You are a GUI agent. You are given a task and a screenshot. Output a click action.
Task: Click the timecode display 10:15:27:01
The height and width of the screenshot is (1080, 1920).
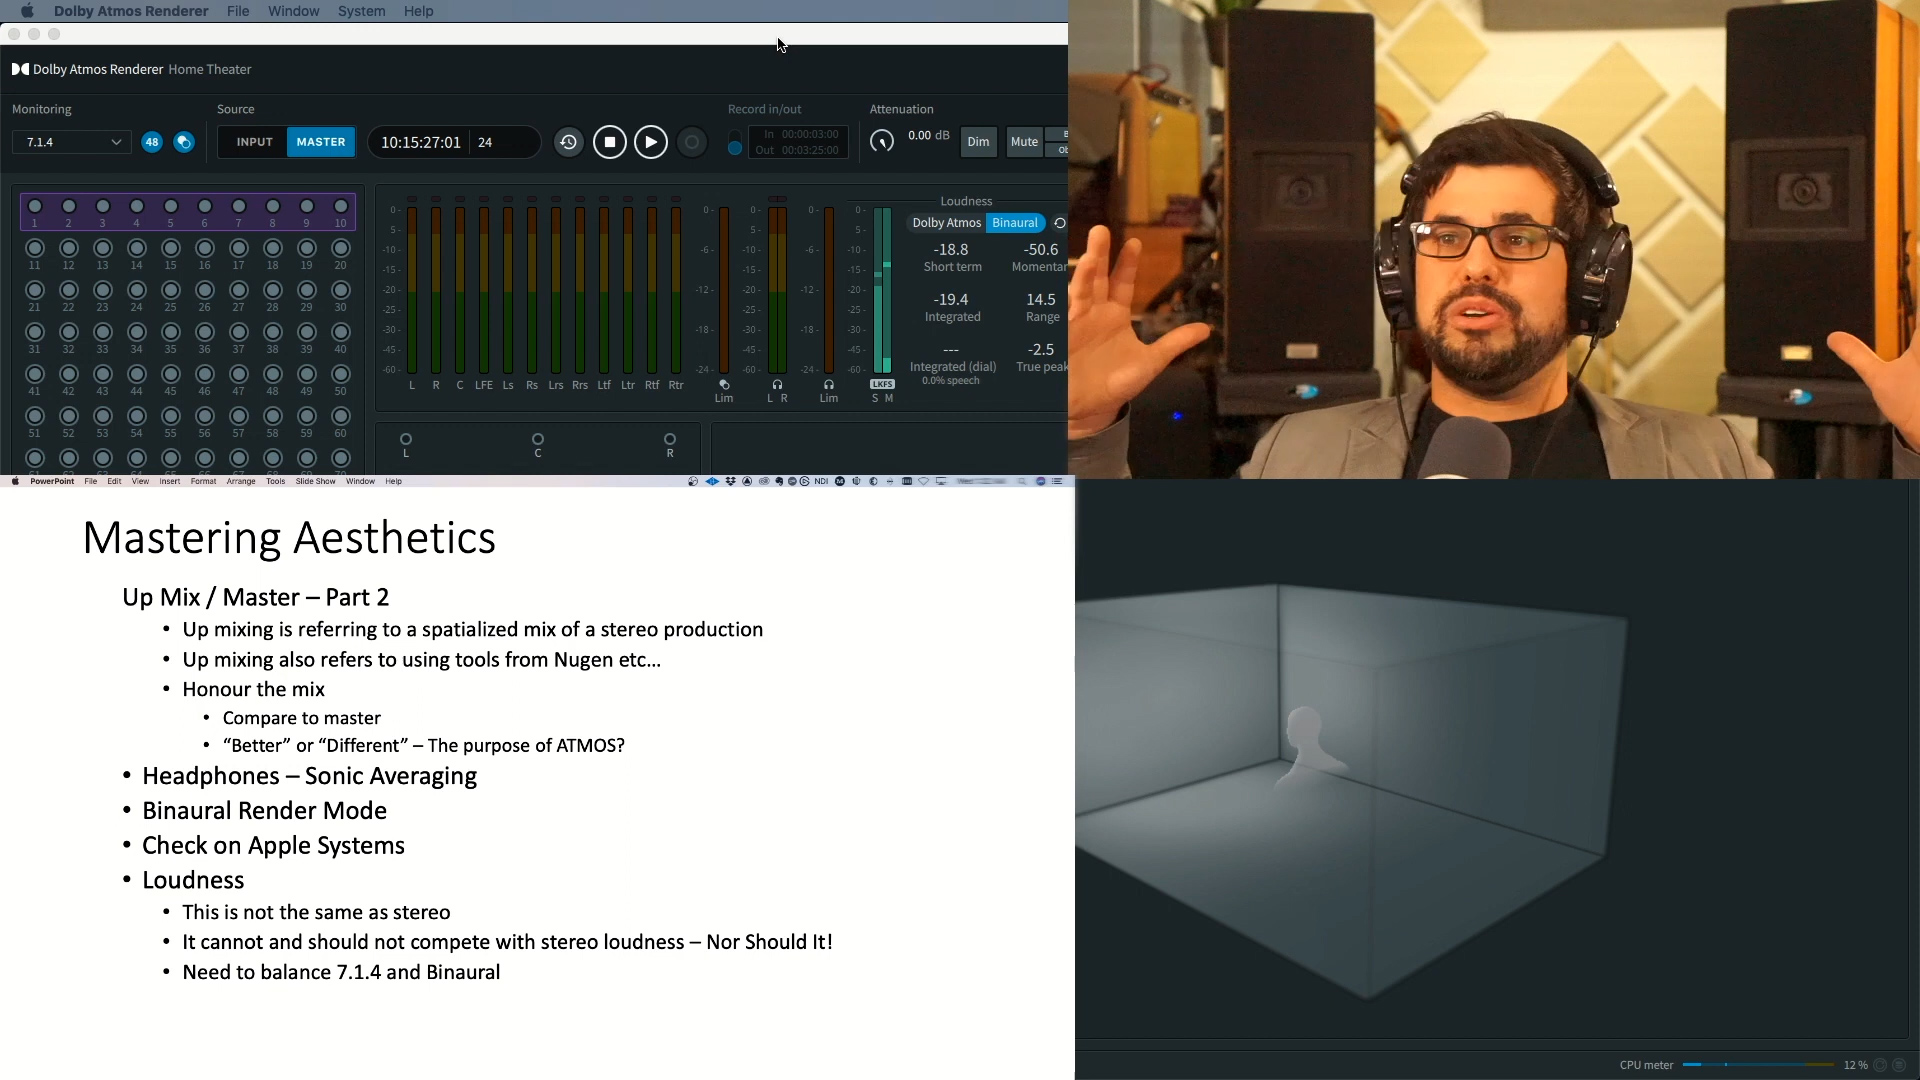[x=420, y=142]
